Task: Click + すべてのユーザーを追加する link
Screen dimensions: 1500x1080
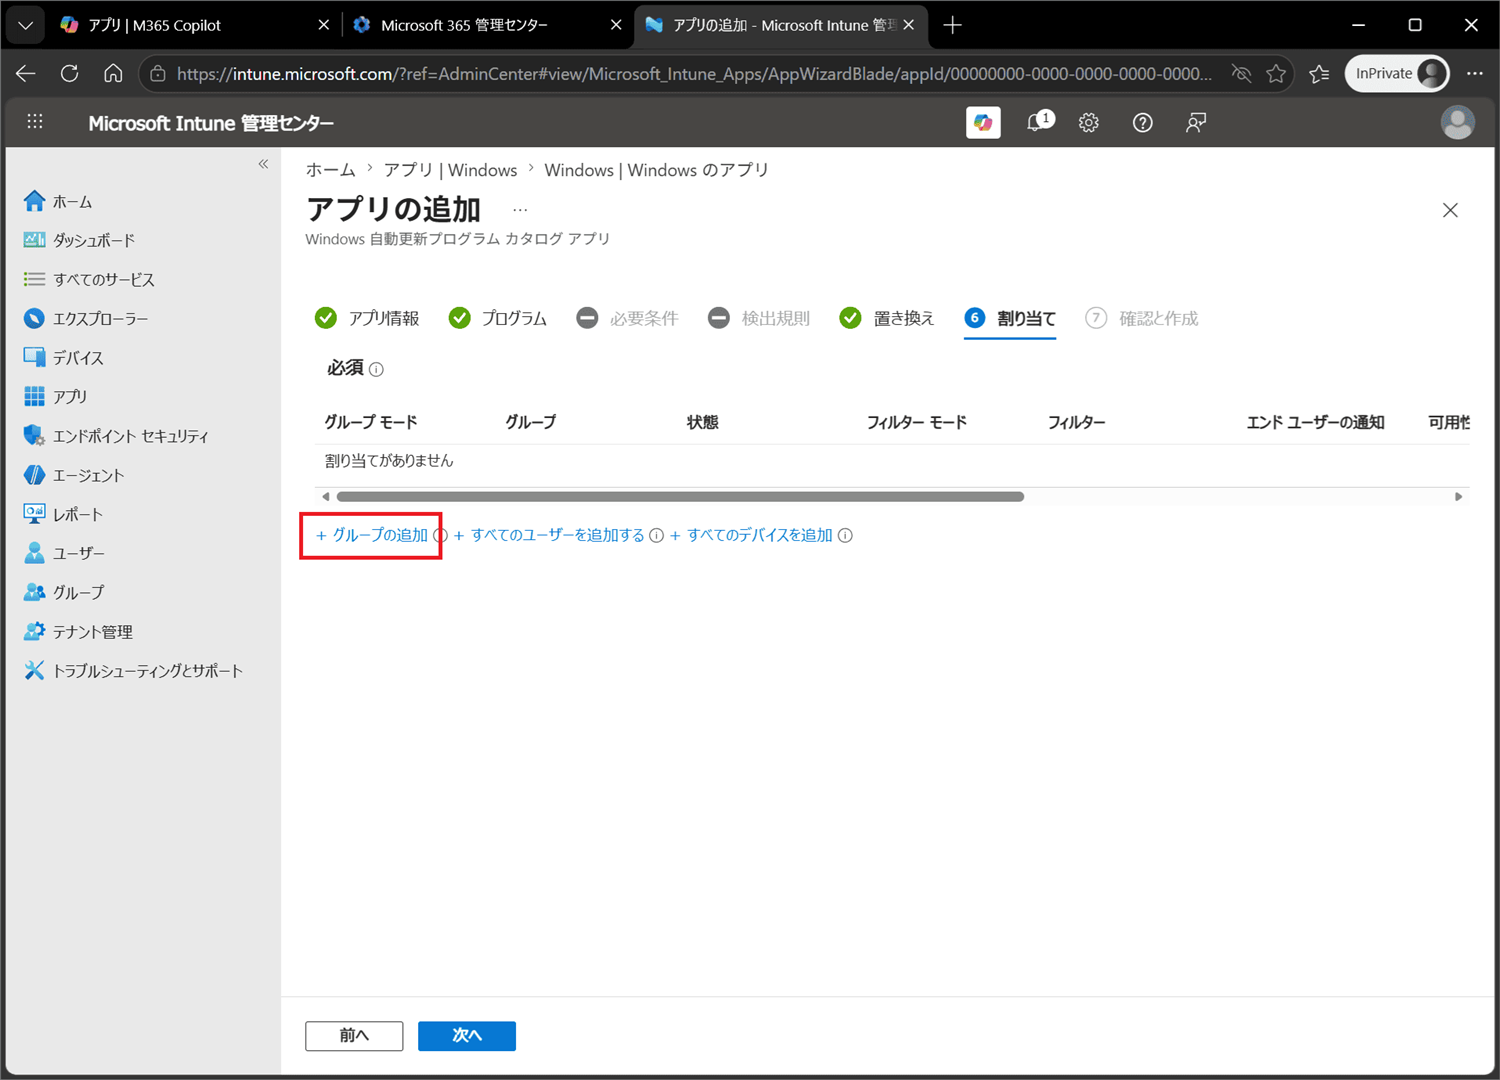Action: pyautogui.click(x=549, y=535)
